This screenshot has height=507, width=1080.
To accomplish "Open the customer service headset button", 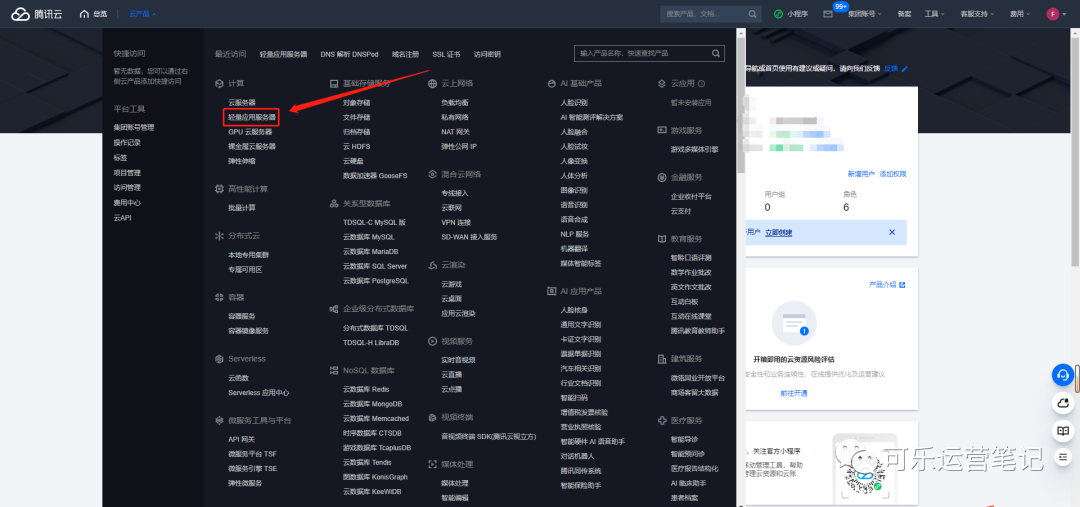I will coord(1063,375).
